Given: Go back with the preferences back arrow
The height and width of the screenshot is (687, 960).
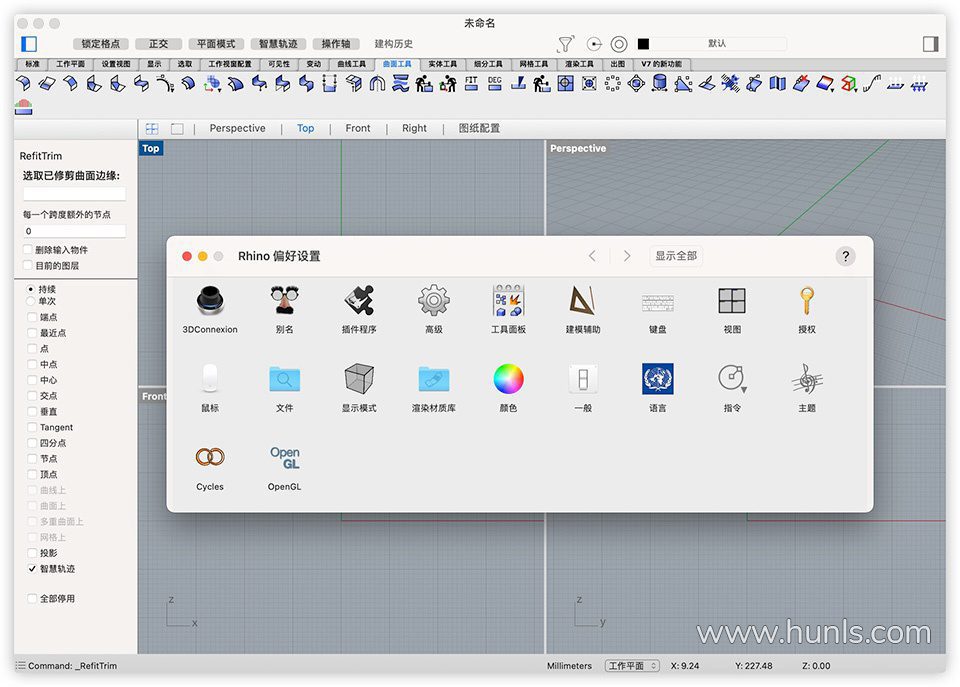Looking at the screenshot, I should [592, 256].
